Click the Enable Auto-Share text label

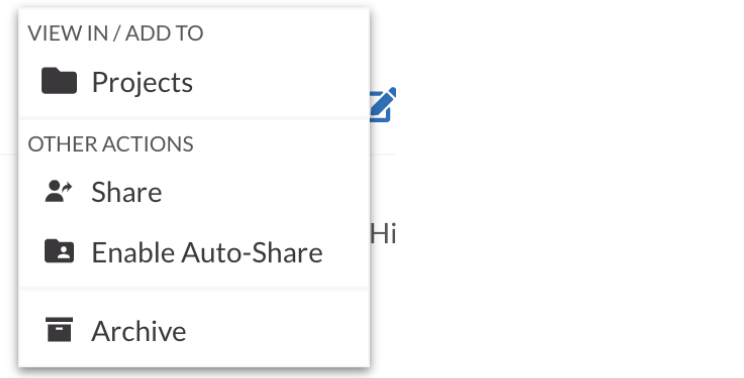point(207,252)
